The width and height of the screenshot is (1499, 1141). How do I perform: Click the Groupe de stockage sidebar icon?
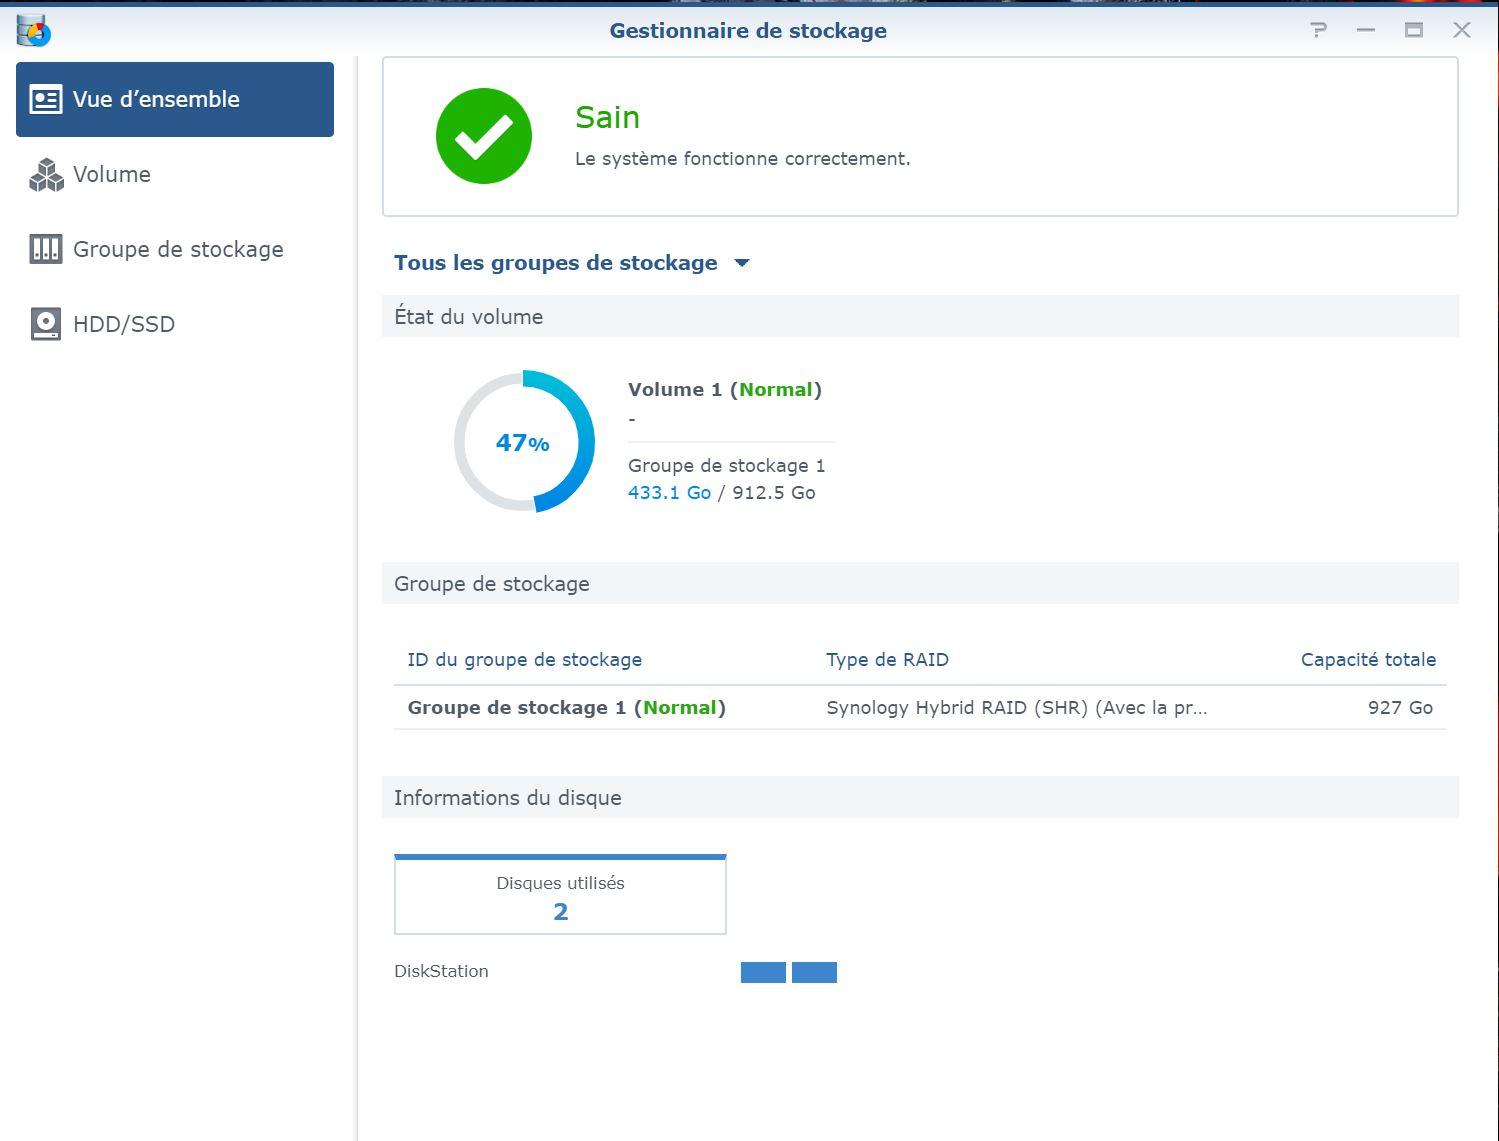pyautogui.click(x=46, y=249)
